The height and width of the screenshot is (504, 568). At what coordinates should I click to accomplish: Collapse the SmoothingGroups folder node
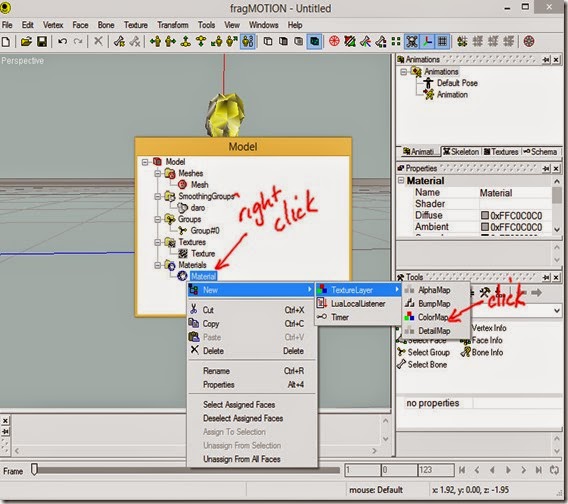point(158,196)
